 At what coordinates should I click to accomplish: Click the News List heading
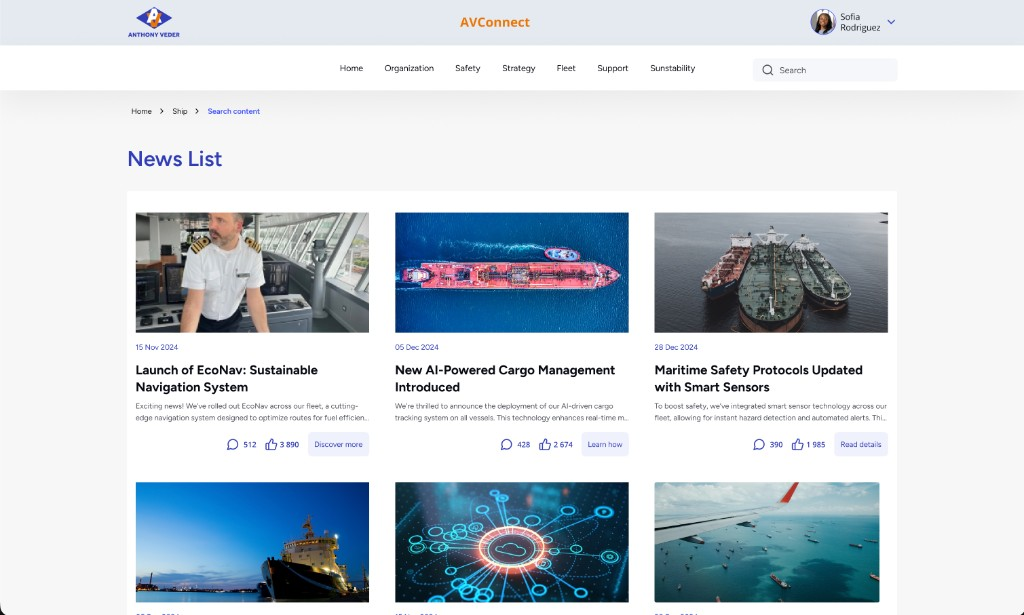pos(174,159)
